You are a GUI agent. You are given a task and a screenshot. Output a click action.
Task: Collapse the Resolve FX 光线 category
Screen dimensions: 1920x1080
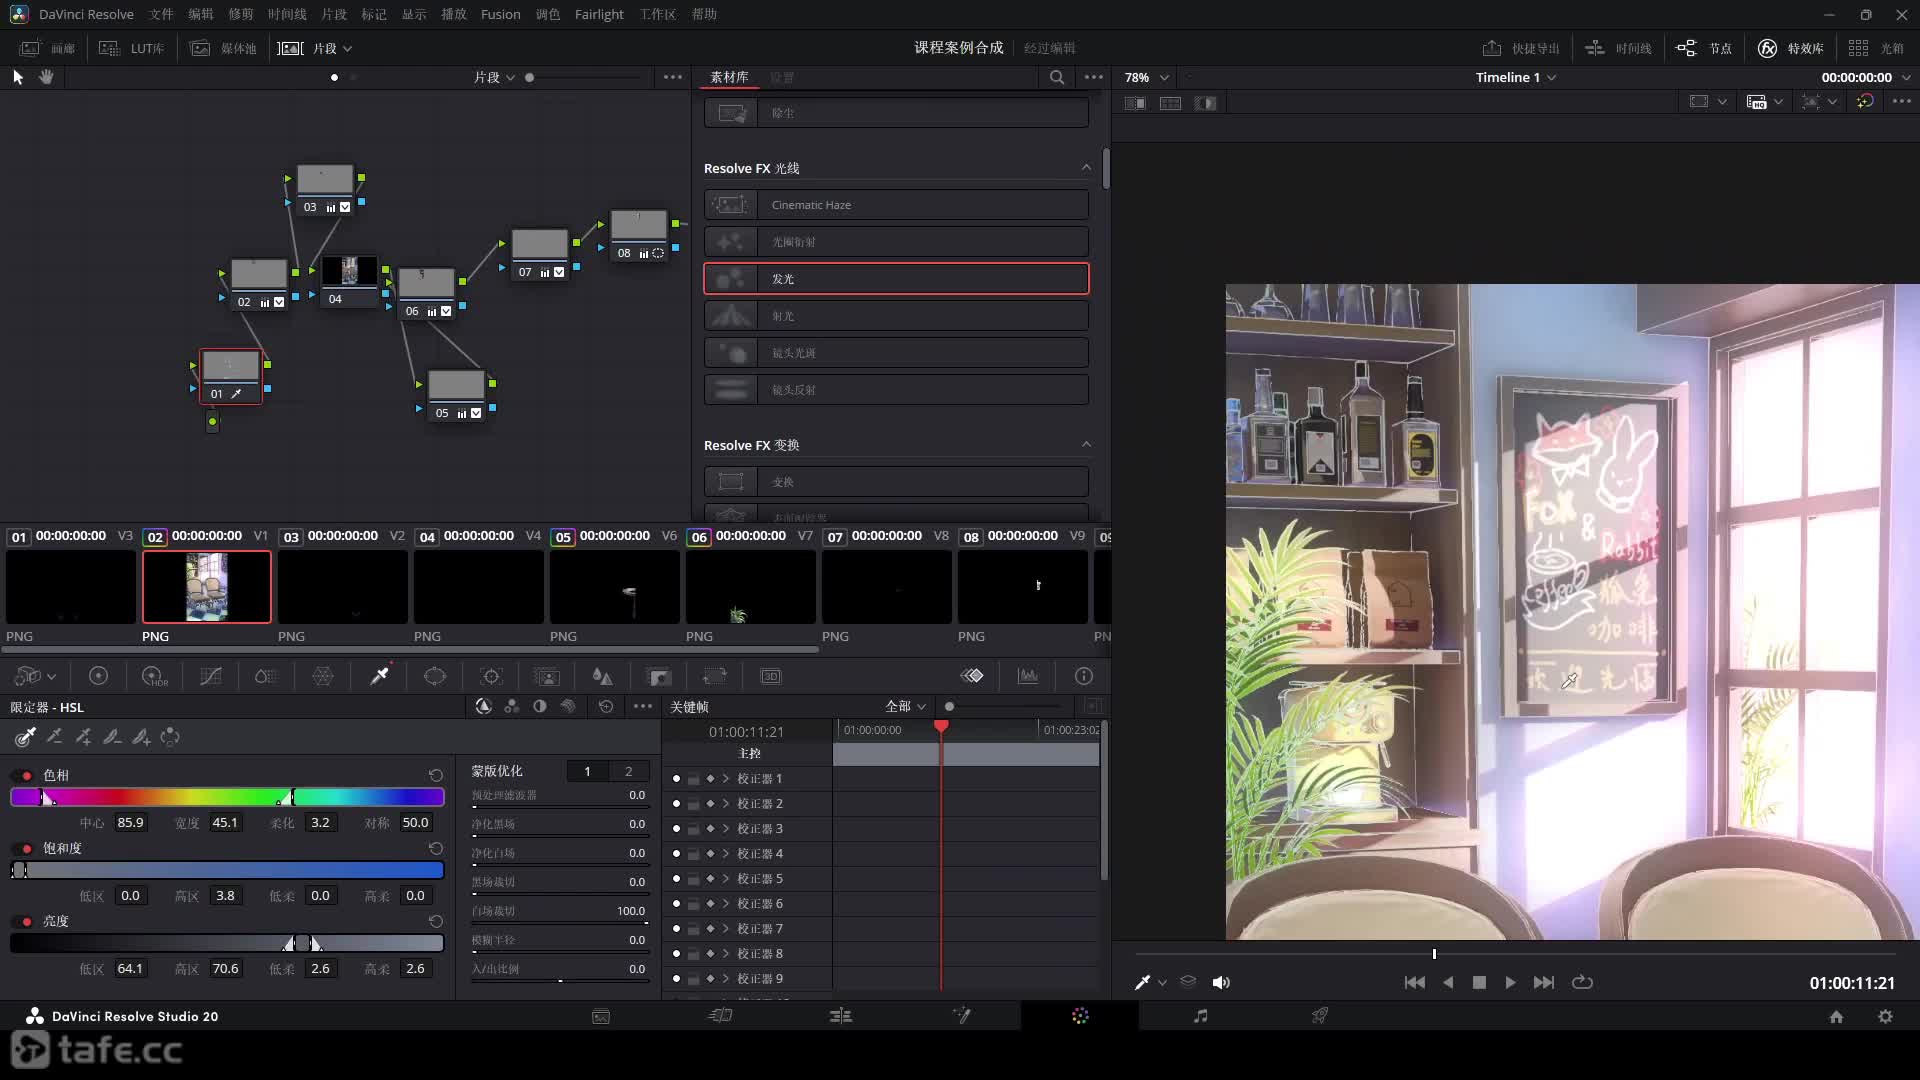coord(1086,168)
